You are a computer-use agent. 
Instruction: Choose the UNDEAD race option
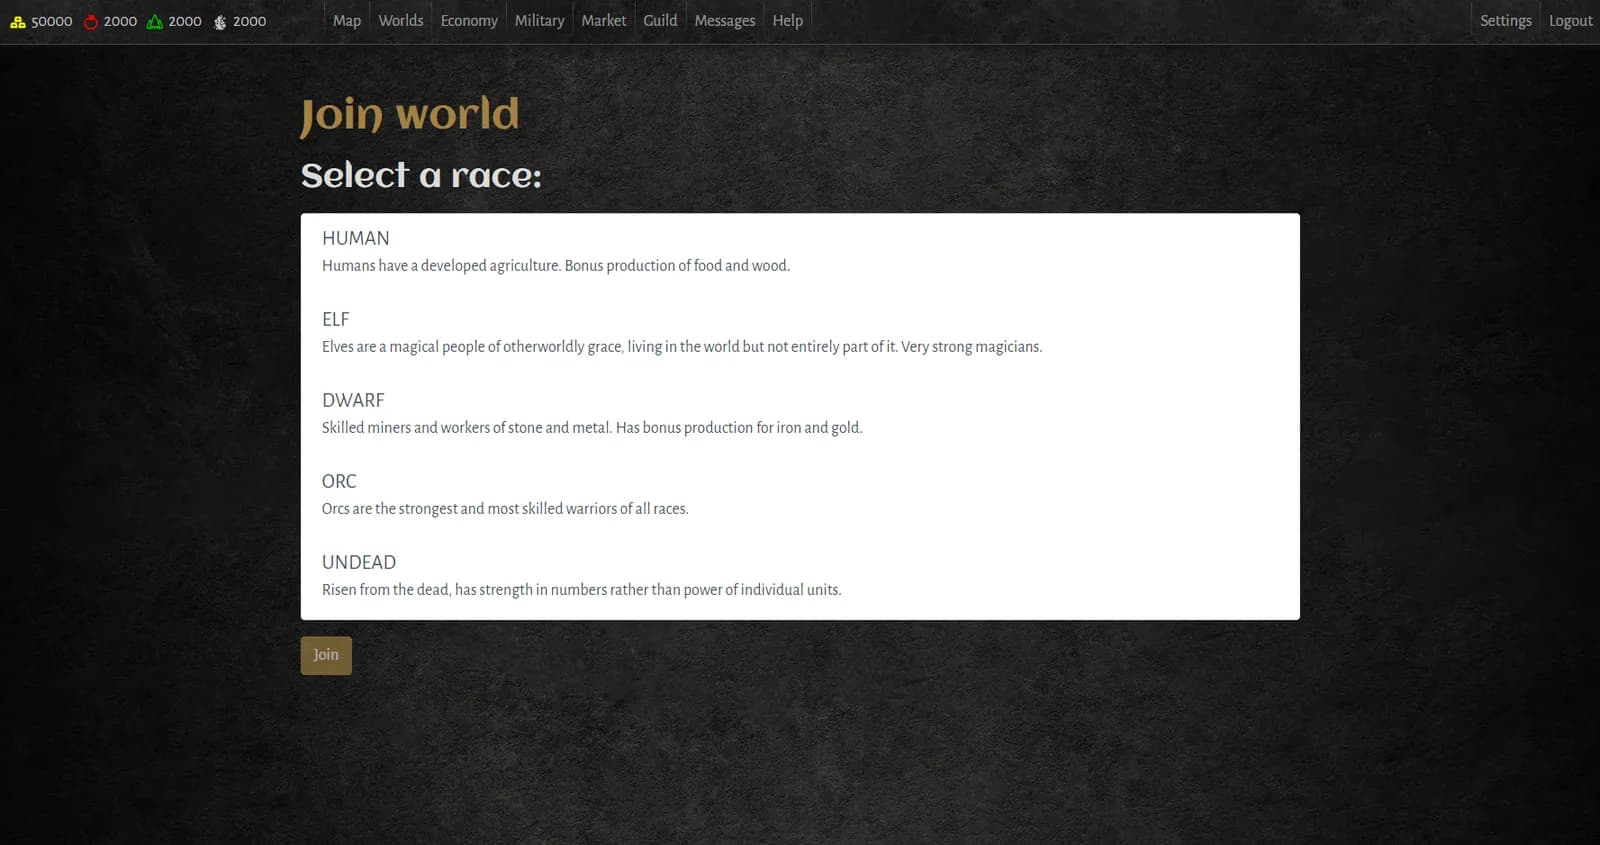click(x=800, y=576)
